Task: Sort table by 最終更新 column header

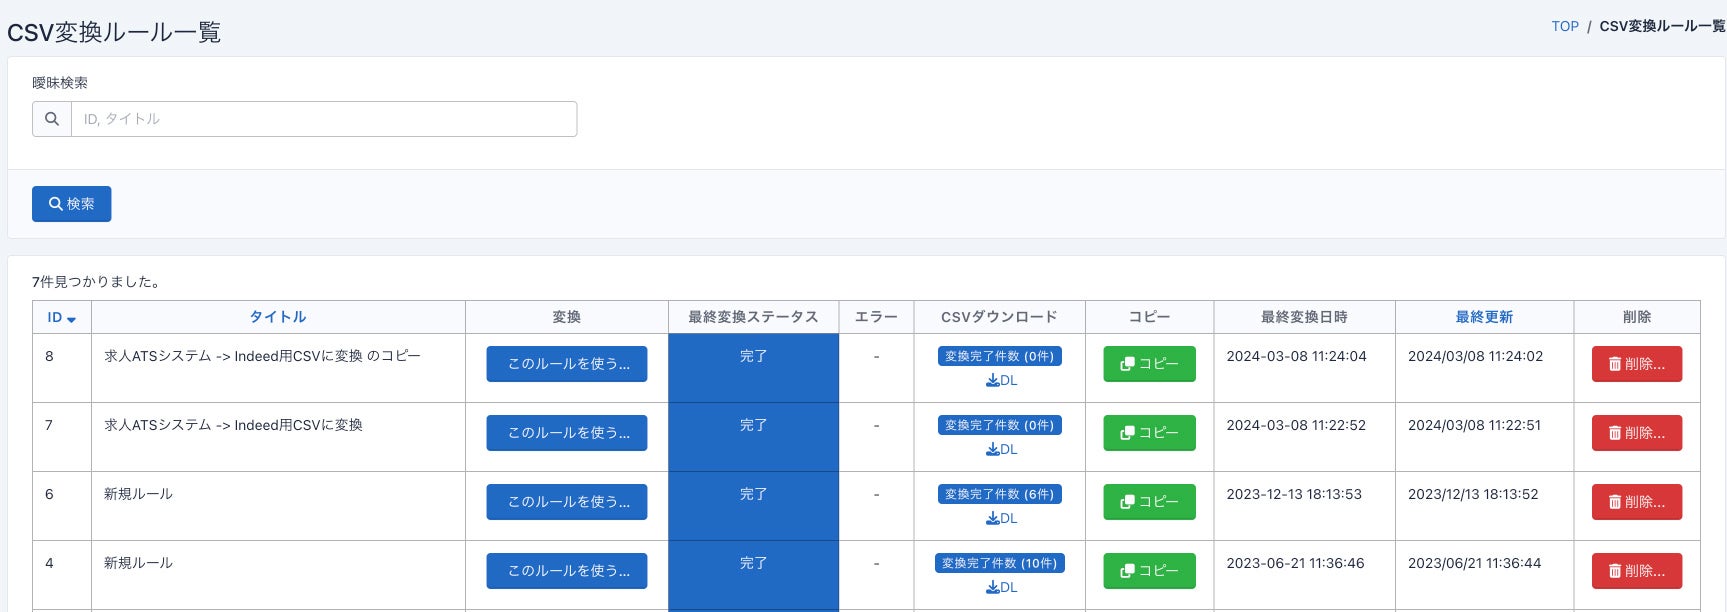Action: click(1484, 317)
